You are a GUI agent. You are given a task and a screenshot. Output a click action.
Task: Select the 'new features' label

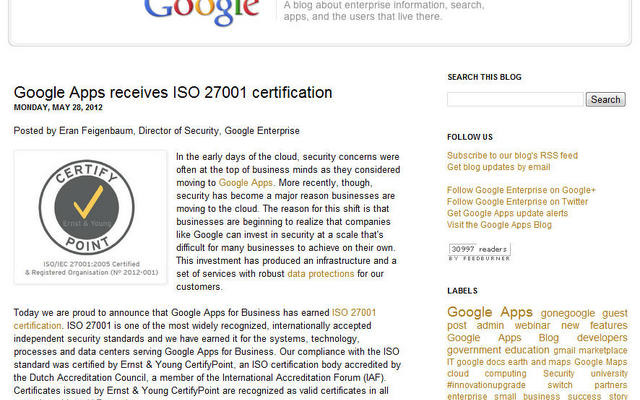[x=594, y=325]
